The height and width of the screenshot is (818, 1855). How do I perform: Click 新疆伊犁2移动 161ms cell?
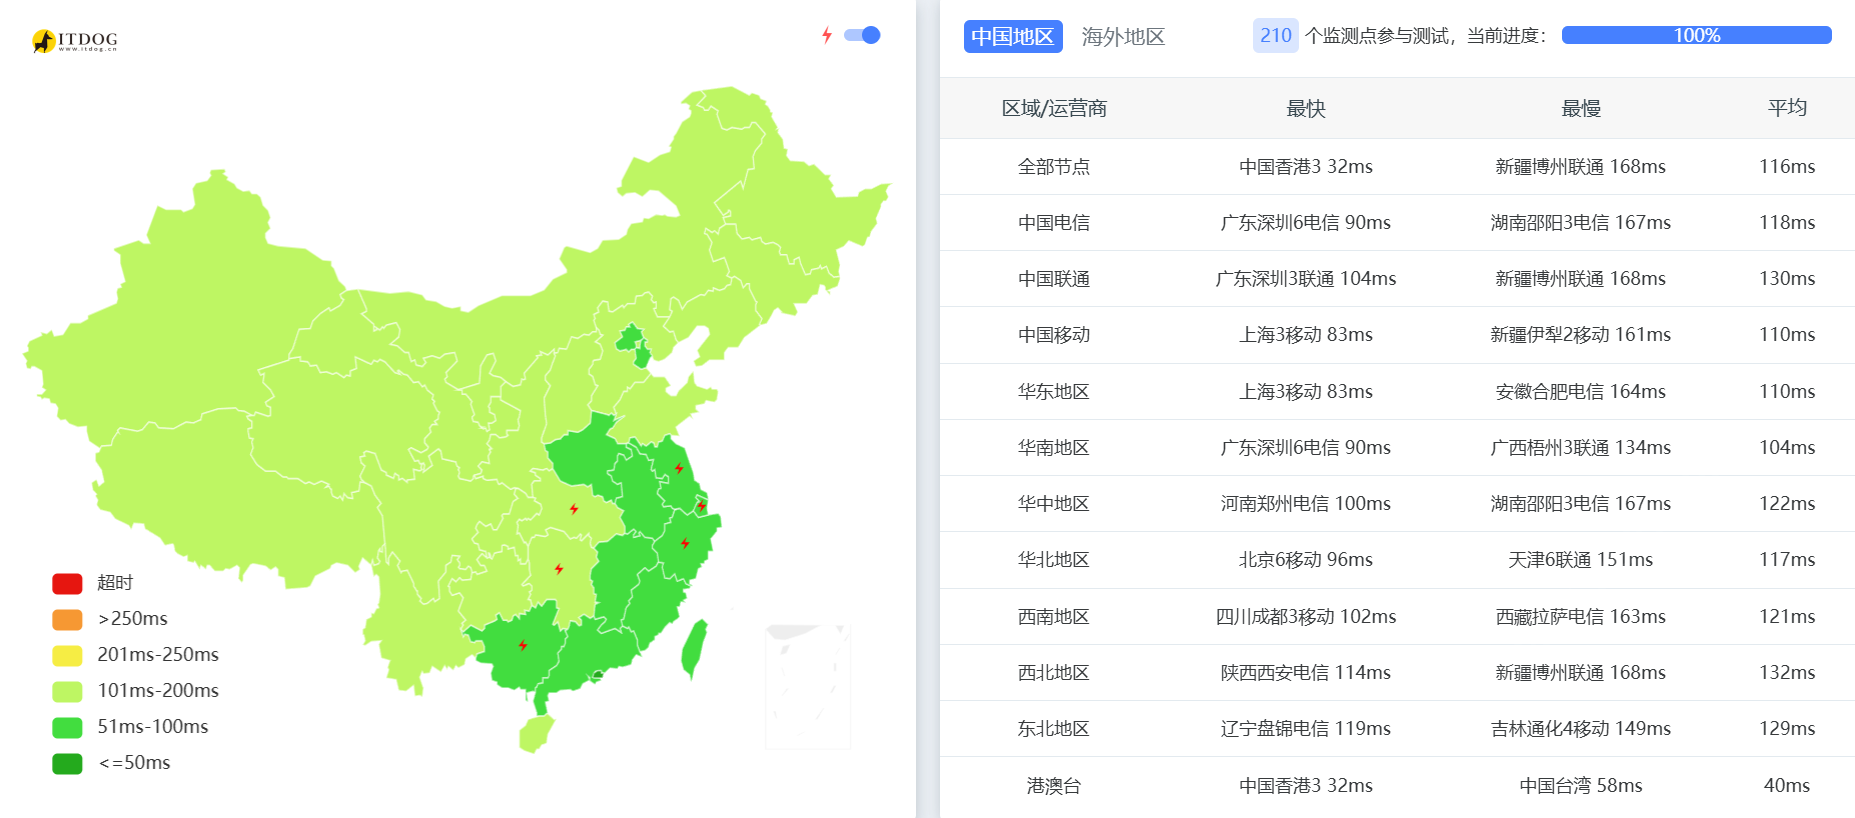(1580, 335)
